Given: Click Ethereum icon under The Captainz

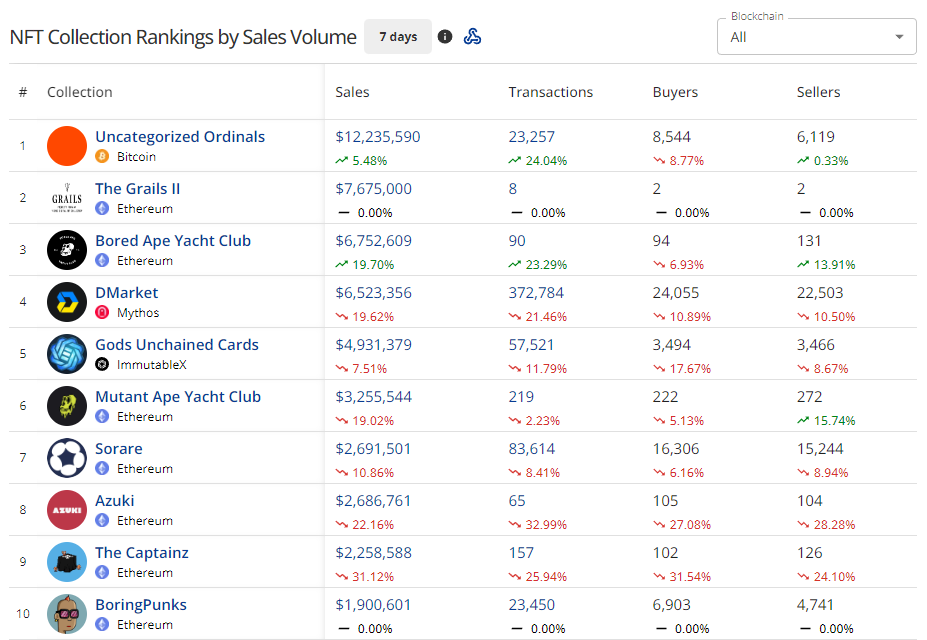Looking at the screenshot, I should click(x=102, y=573).
